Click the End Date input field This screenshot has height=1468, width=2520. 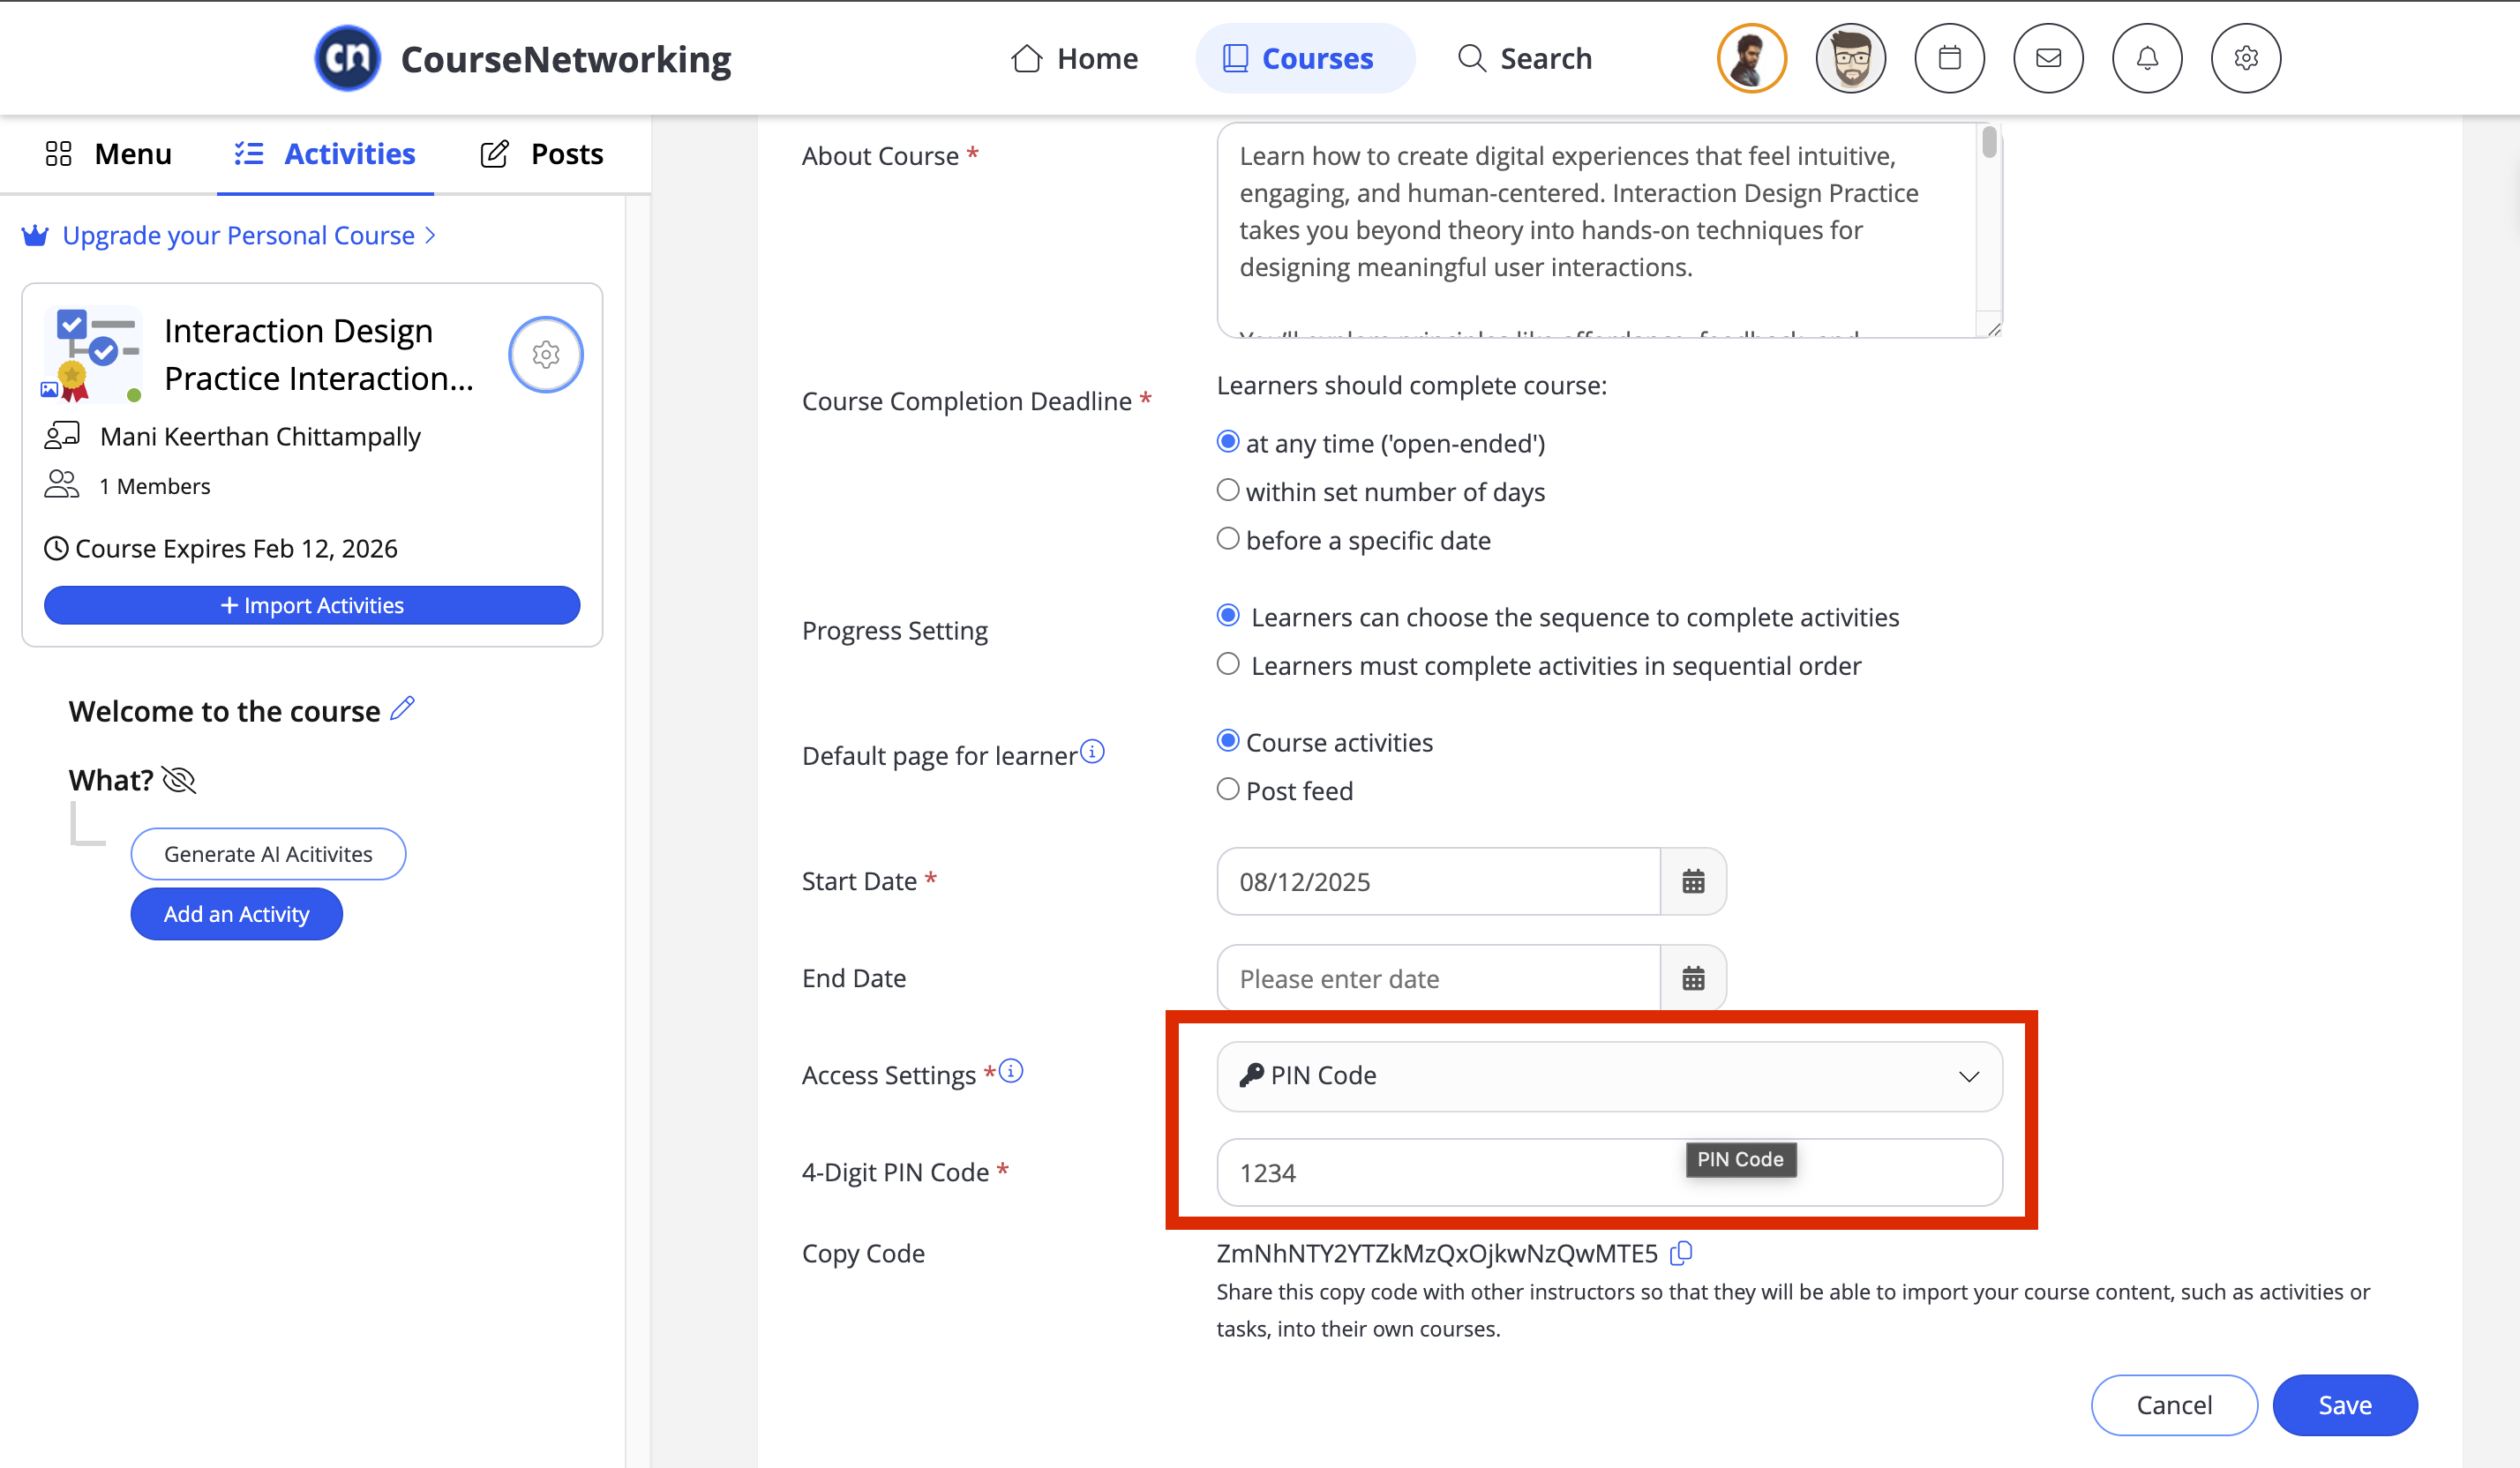click(x=1438, y=978)
